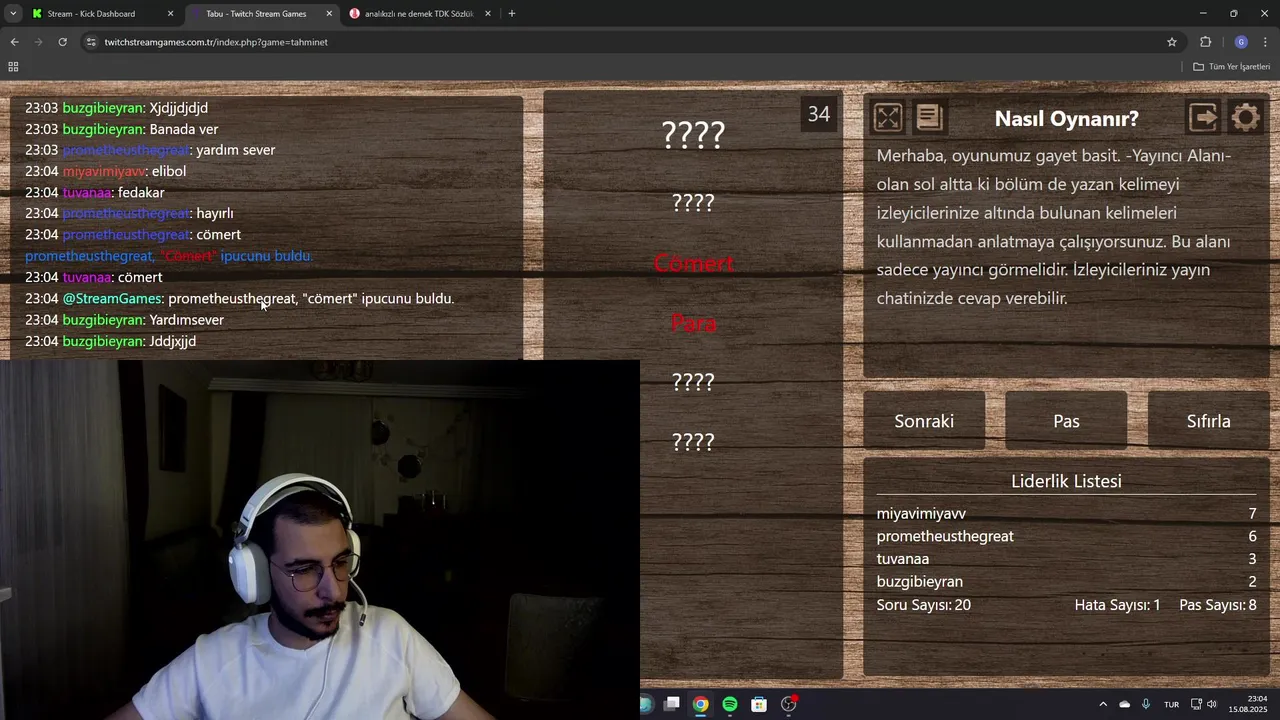Click the Hata Sayısı: 1 stat
The width and height of the screenshot is (1280, 720).
[x=1117, y=605]
